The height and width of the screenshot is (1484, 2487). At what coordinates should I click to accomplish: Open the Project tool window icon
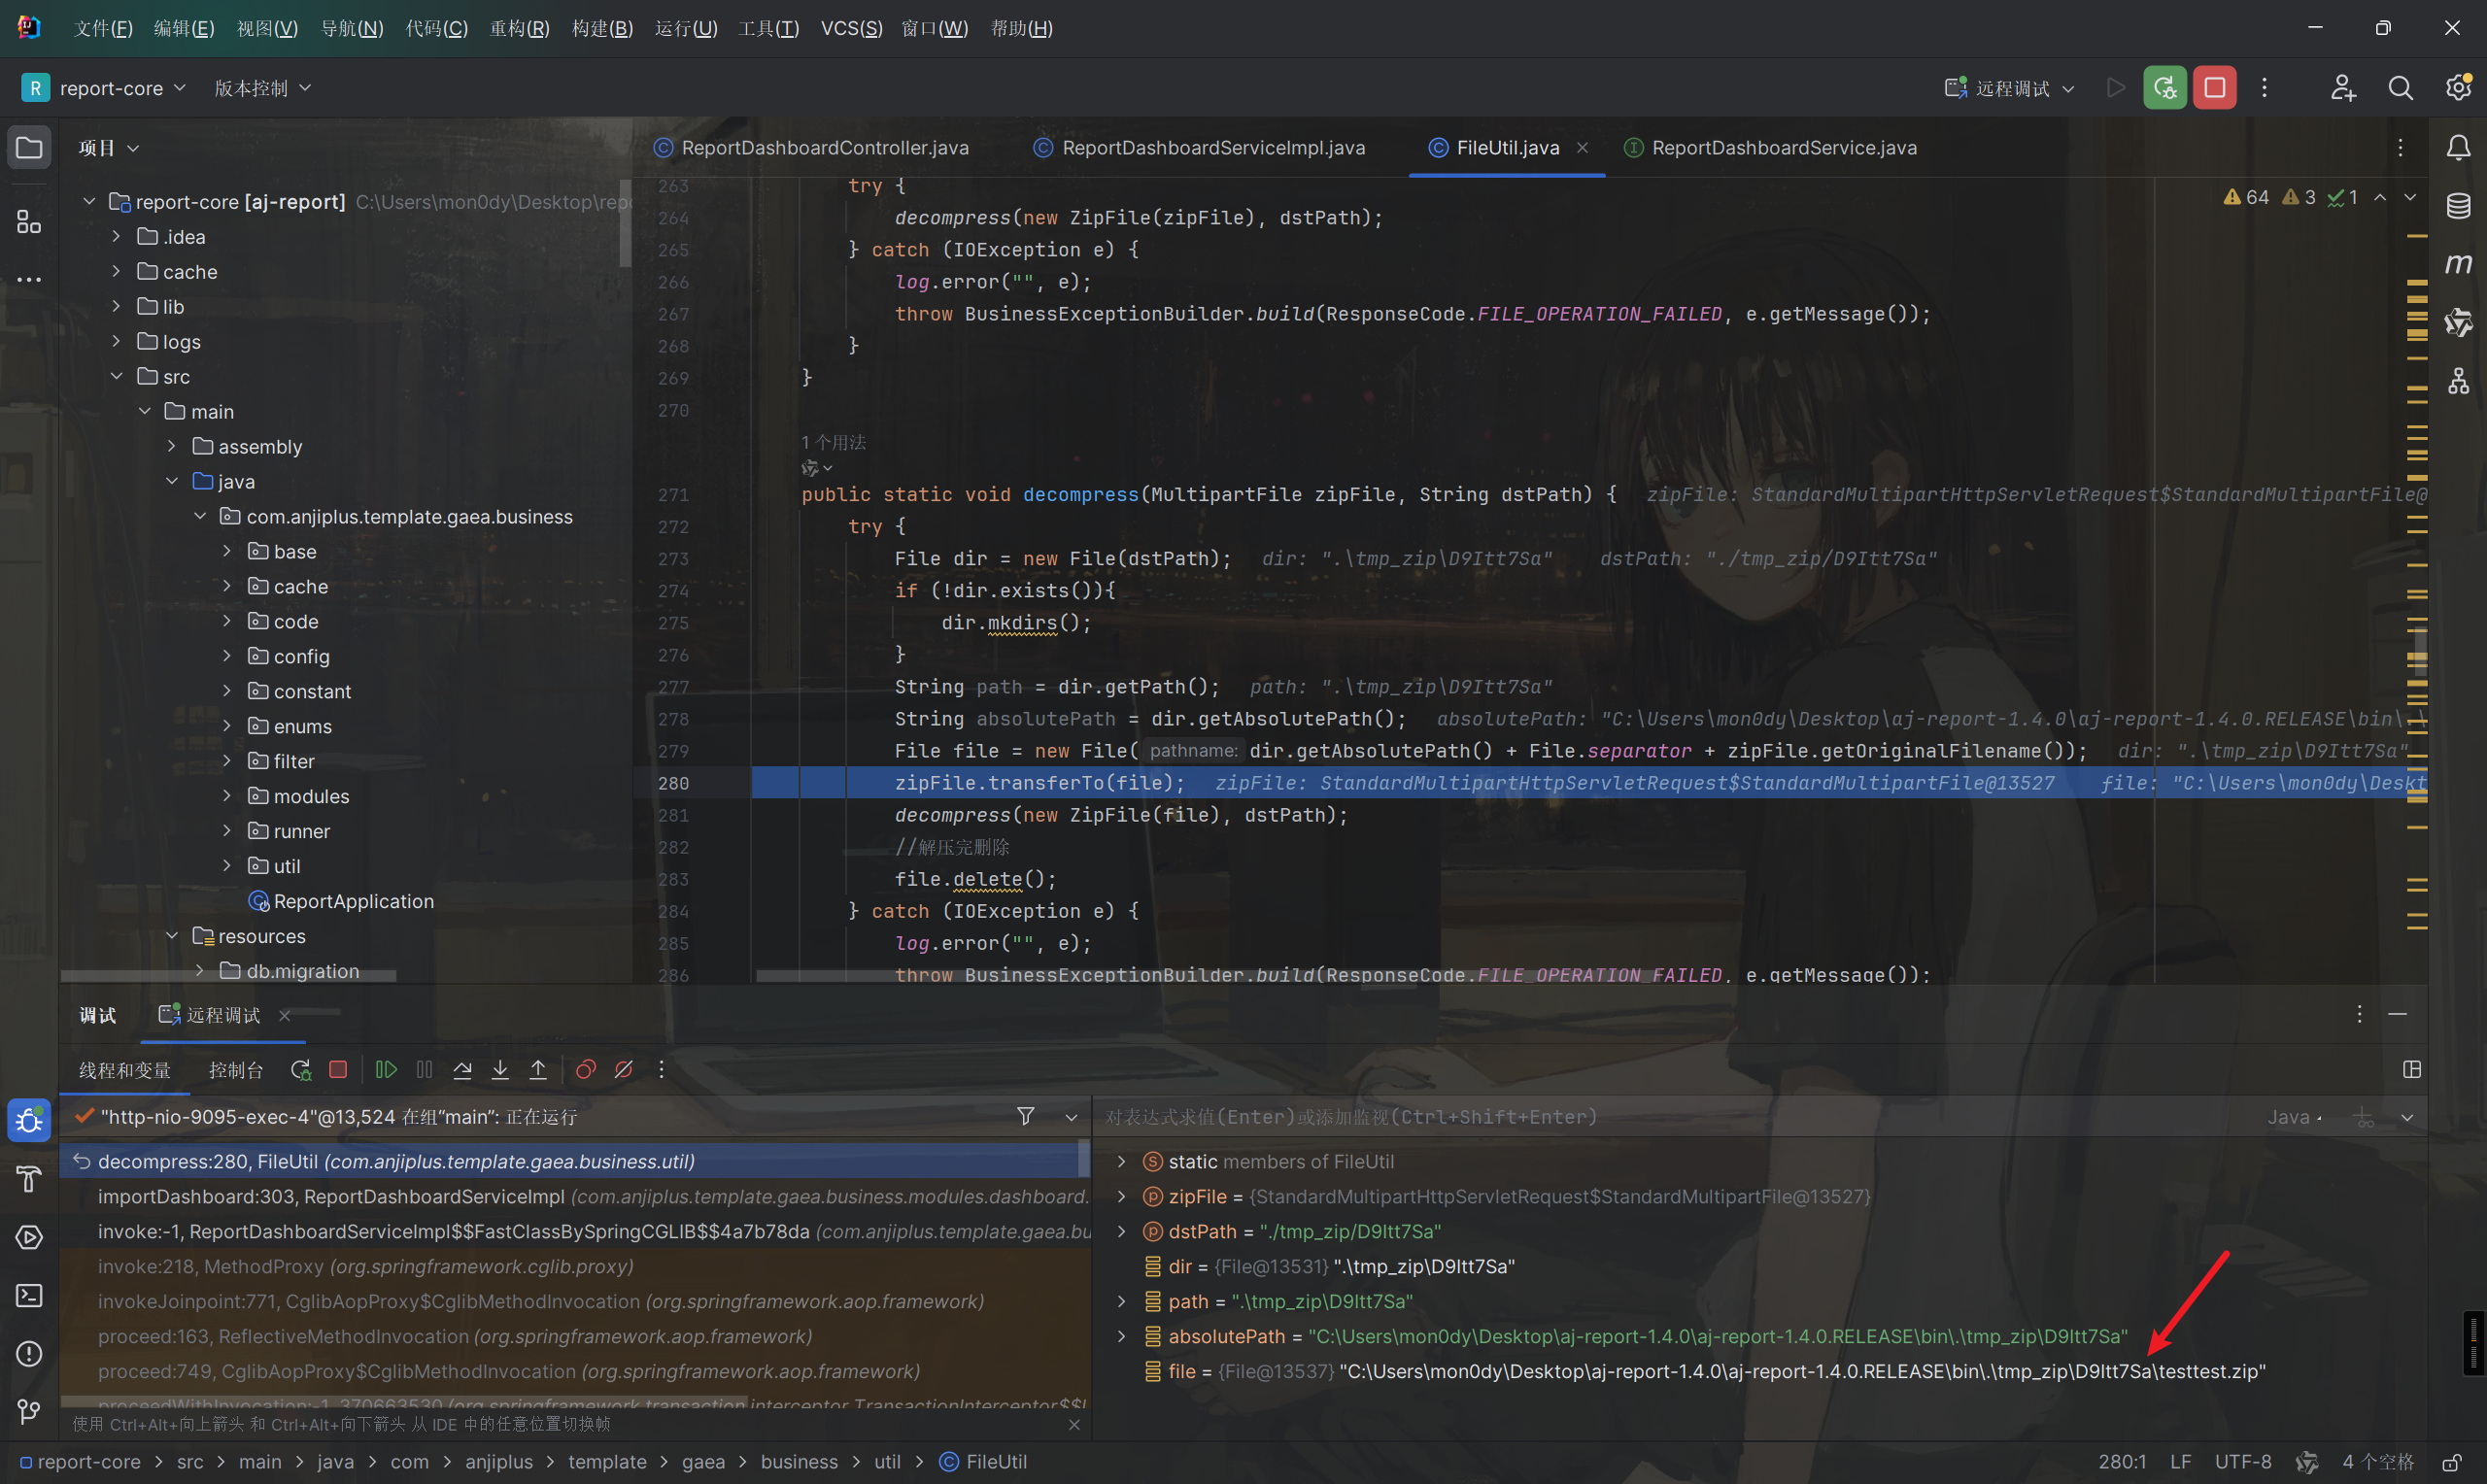pos(29,148)
